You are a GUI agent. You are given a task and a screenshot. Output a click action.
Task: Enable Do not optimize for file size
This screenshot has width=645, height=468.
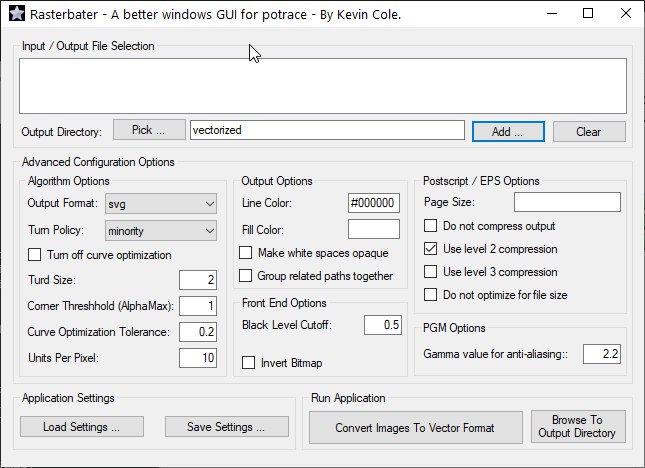430,295
